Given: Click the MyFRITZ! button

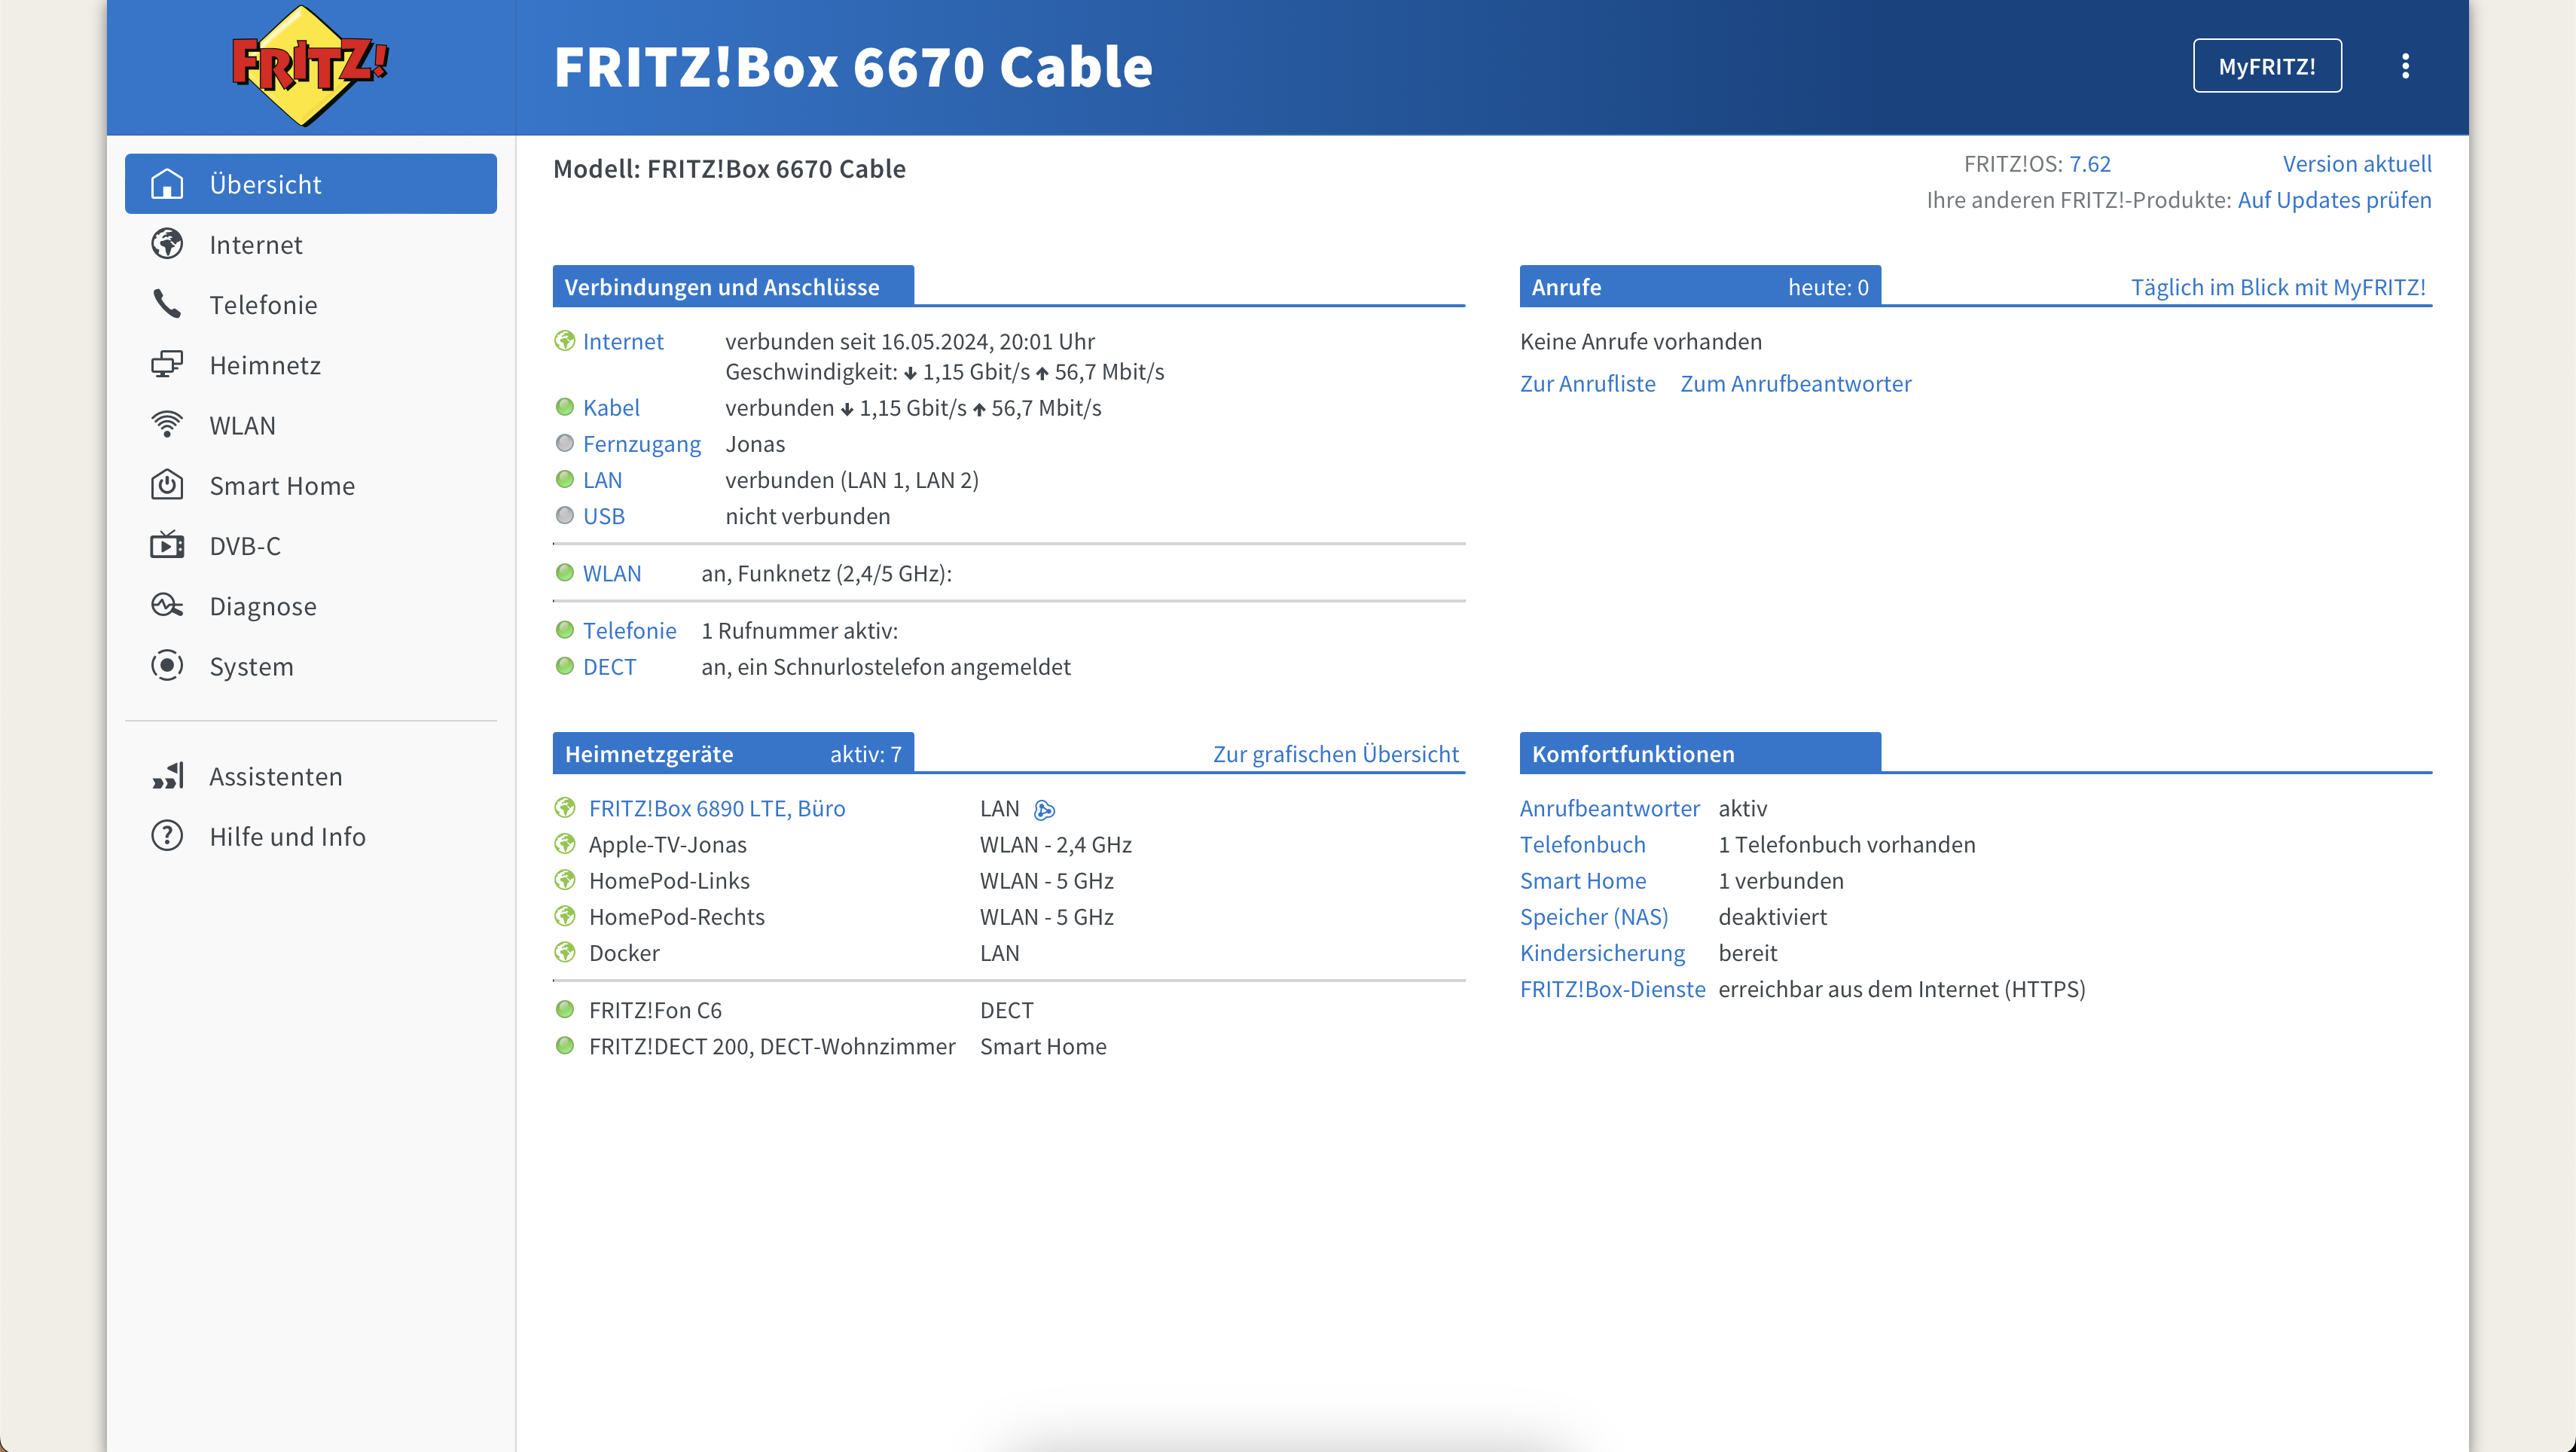Looking at the screenshot, I should pyautogui.click(x=2267, y=66).
